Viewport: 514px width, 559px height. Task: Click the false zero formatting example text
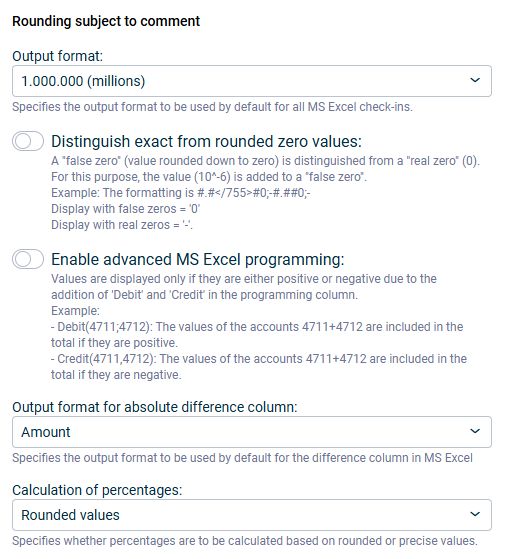[x=181, y=193]
